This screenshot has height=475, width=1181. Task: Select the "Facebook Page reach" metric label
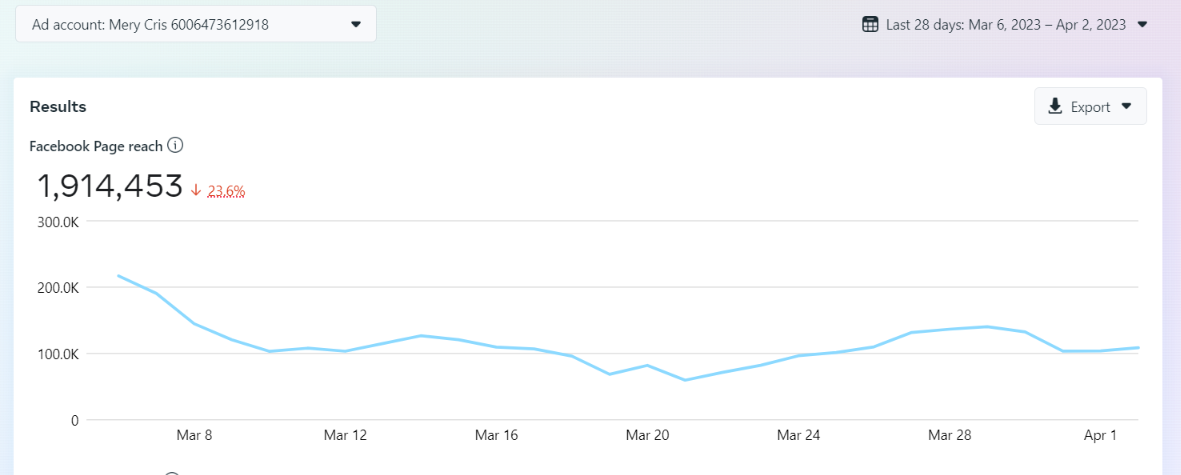(x=96, y=146)
